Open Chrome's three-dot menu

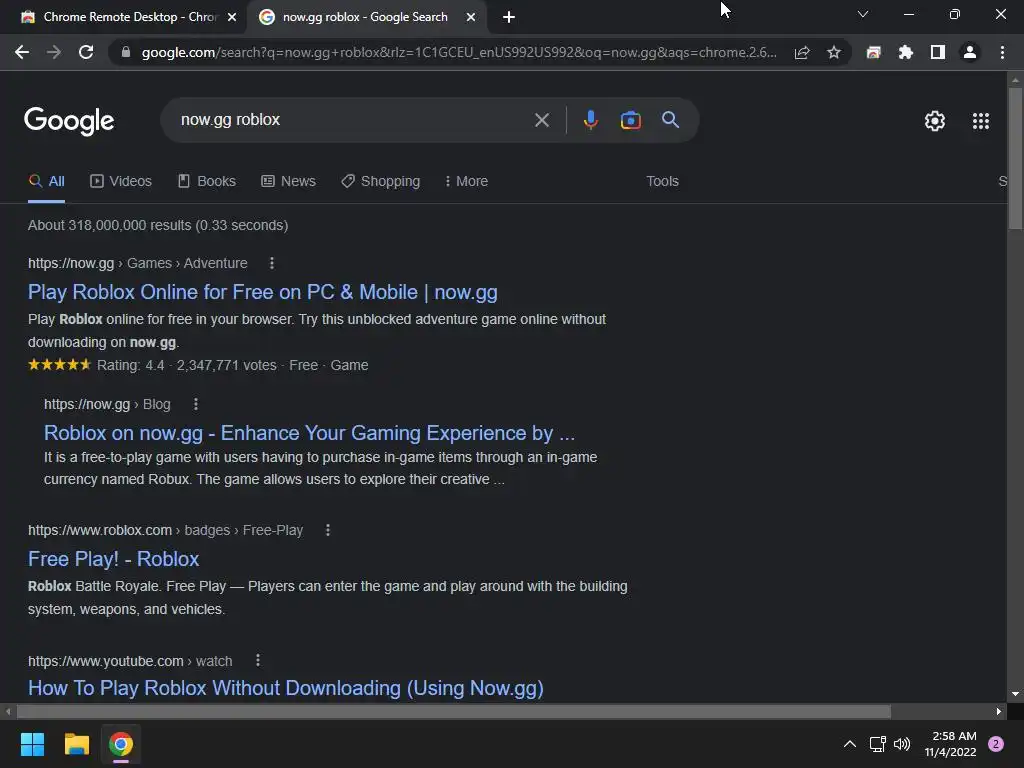click(1002, 52)
